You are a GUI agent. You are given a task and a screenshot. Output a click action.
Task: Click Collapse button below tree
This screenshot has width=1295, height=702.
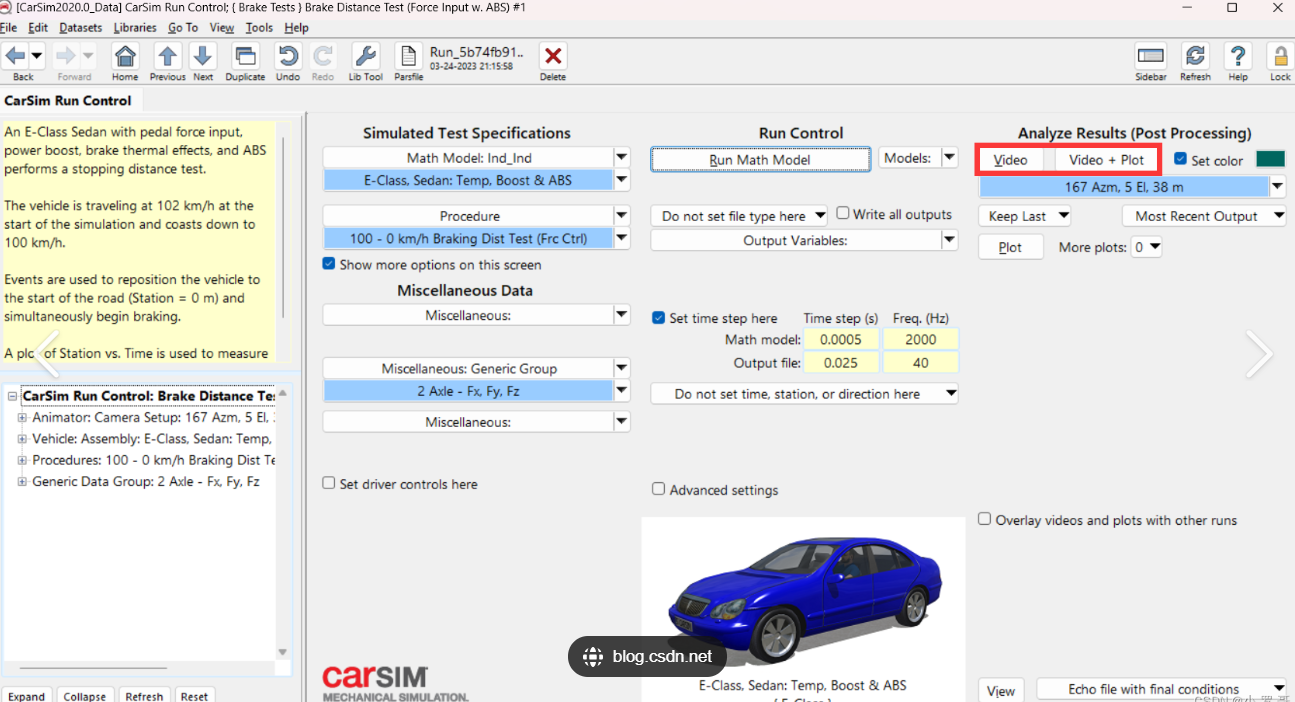[85, 696]
